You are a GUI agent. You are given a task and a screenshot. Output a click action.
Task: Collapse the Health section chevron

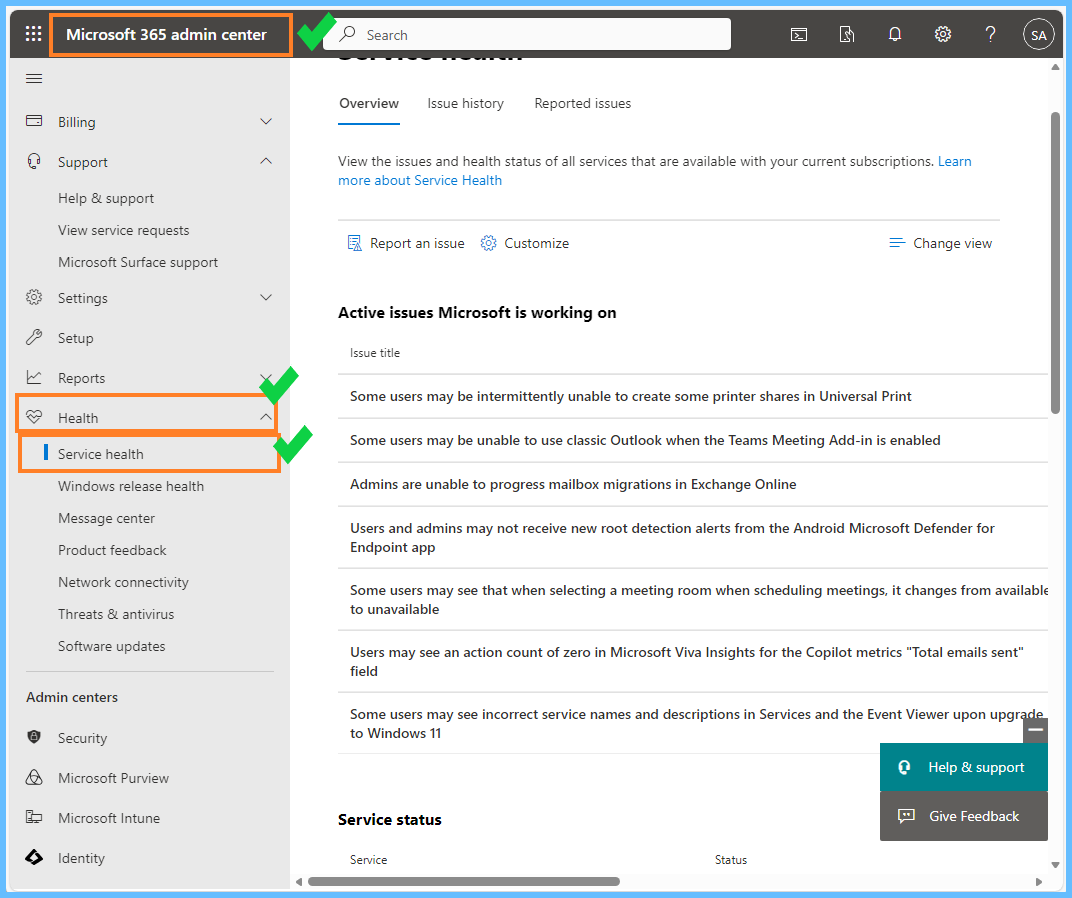pos(266,417)
